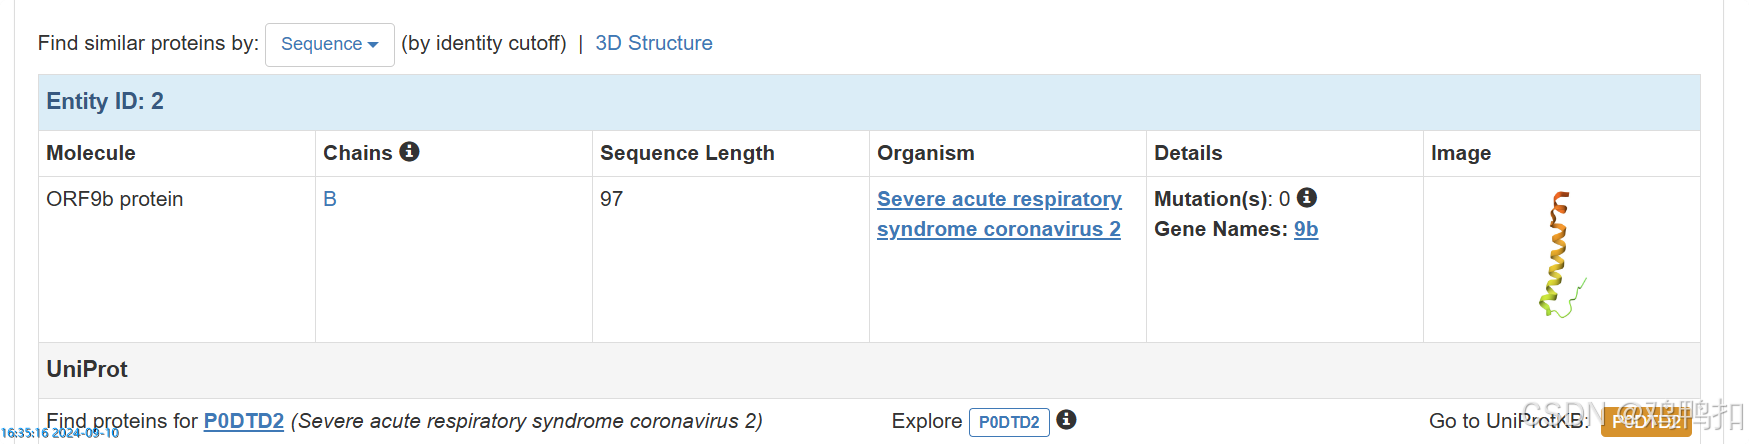Select the ORF9b protein molecule name
The width and height of the screenshot is (1749, 444).
[115, 199]
